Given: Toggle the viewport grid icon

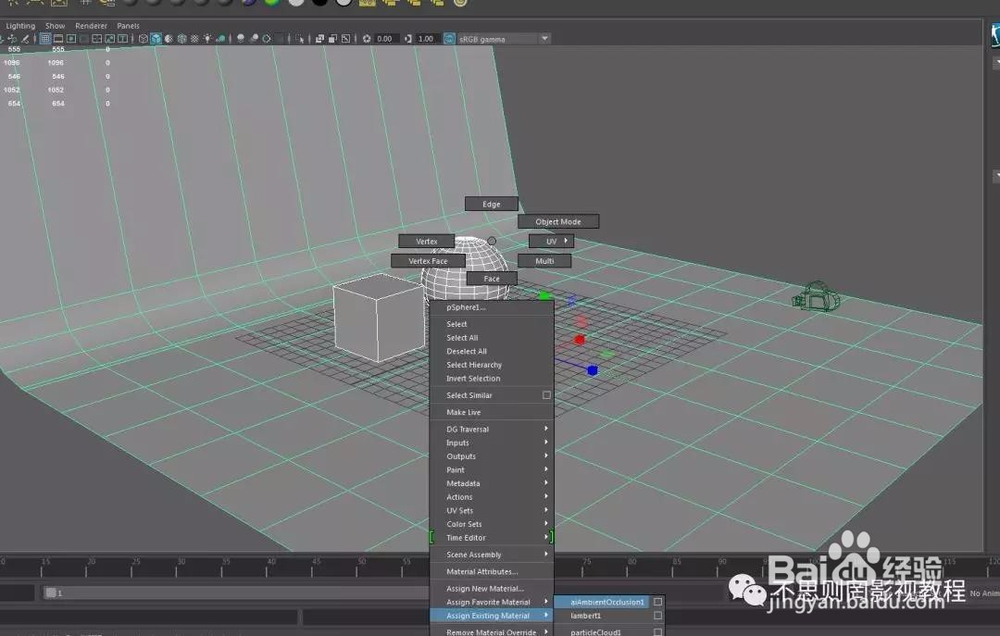Looking at the screenshot, I should pos(45,39).
